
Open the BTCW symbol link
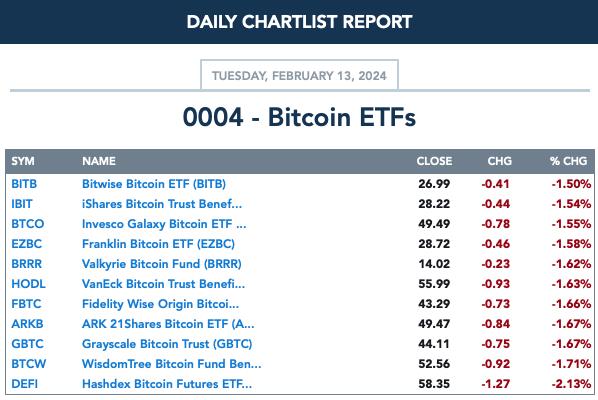pos(29,364)
